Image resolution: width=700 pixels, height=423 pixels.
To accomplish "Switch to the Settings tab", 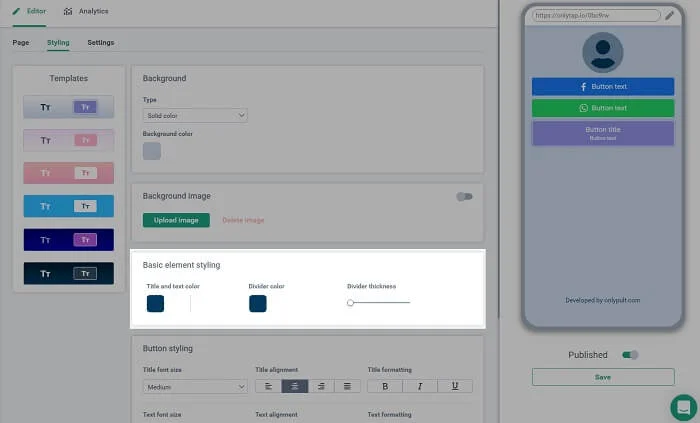I will click(x=100, y=43).
